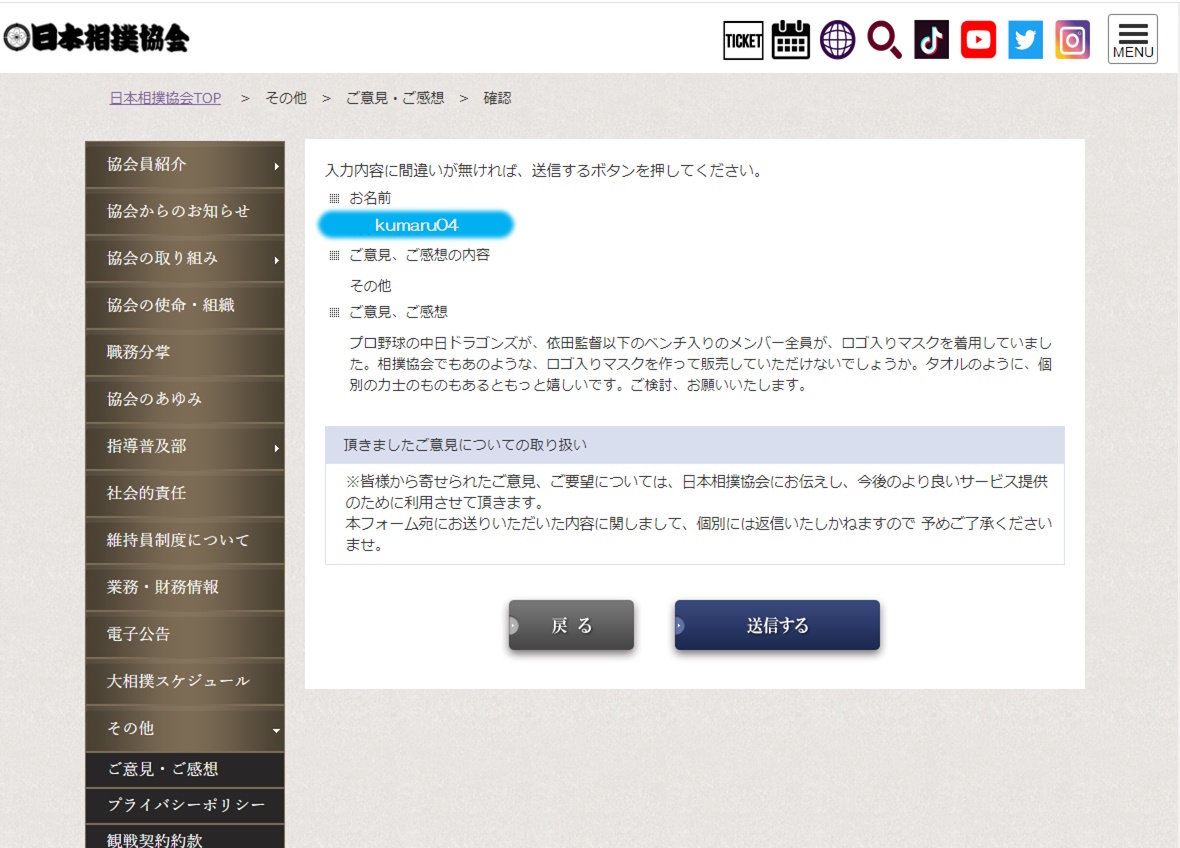Click the Japan Sumo Association logo
Image resolution: width=1180 pixels, height=848 pixels.
tap(96, 38)
